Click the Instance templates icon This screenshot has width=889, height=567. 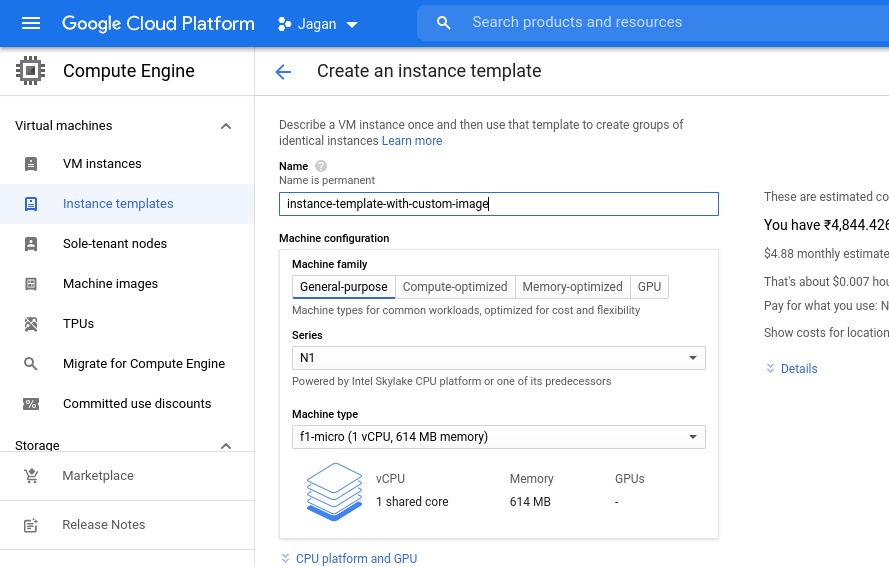(31, 204)
